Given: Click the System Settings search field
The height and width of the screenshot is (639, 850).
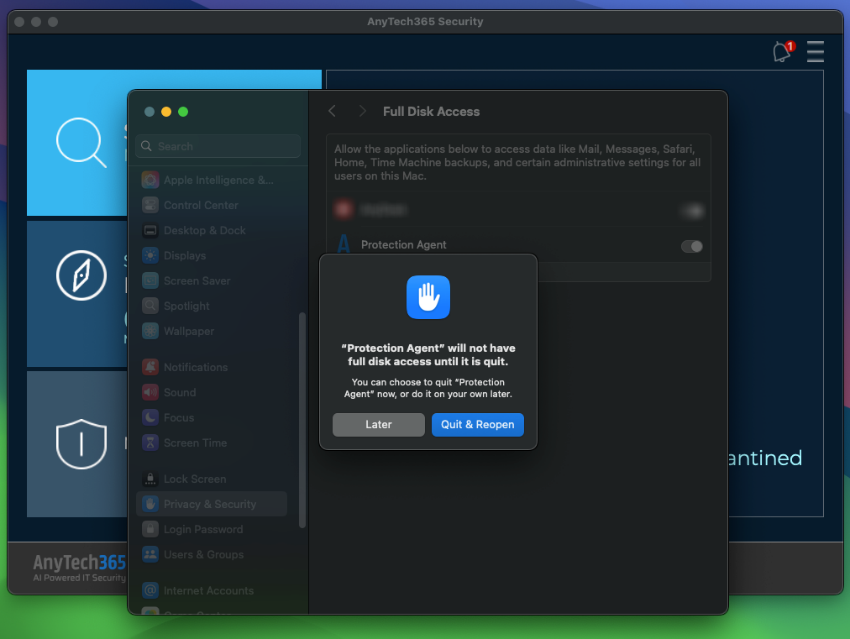Looking at the screenshot, I should coord(218,146).
